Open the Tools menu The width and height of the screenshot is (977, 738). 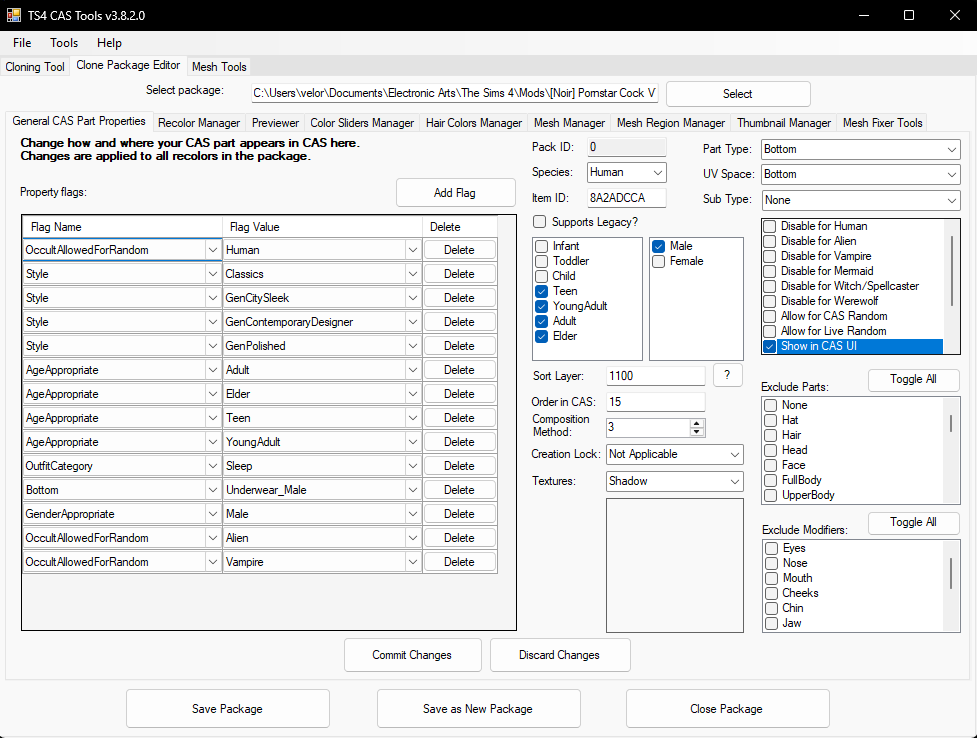[x=64, y=42]
